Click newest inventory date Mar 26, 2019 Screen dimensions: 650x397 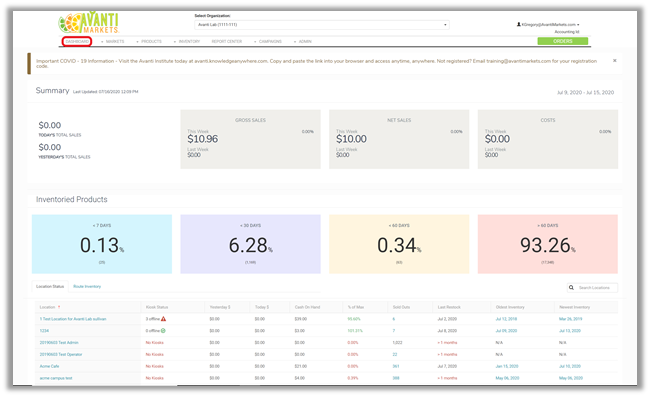(x=570, y=319)
